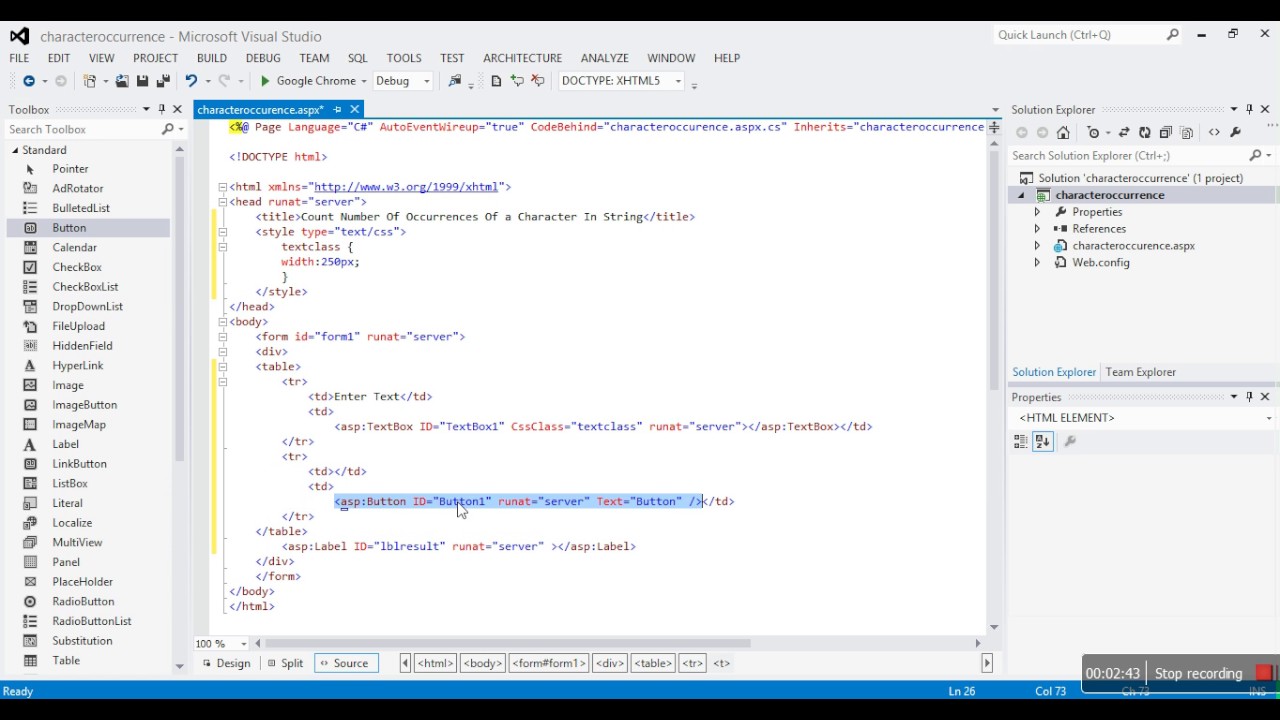Click the Quick Launch search icon
The height and width of the screenshot is (720, 1280).
(1172, 35)
